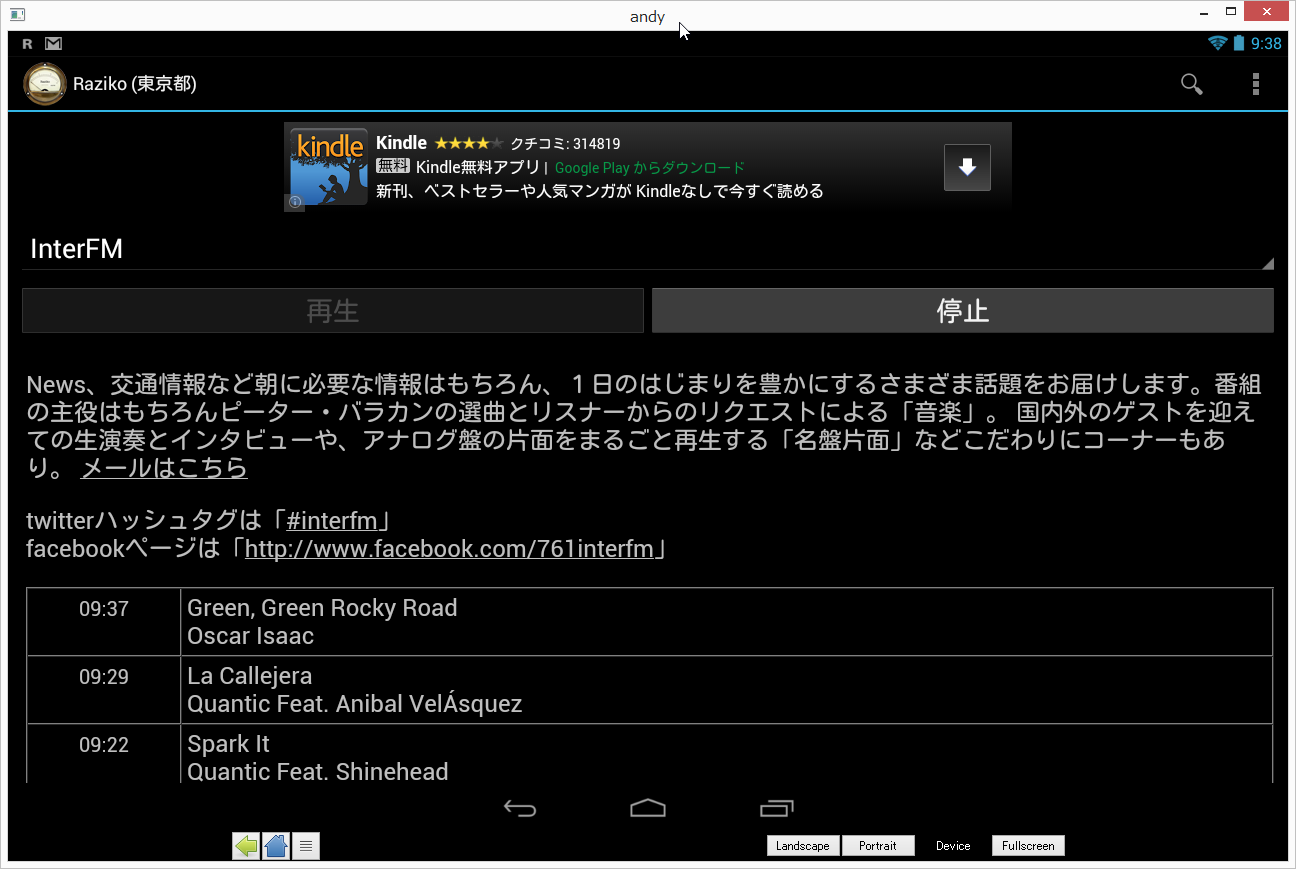Tap the Android back navigation button
This screenshot has width=1296, height=869.
click(x=520, y=807)
